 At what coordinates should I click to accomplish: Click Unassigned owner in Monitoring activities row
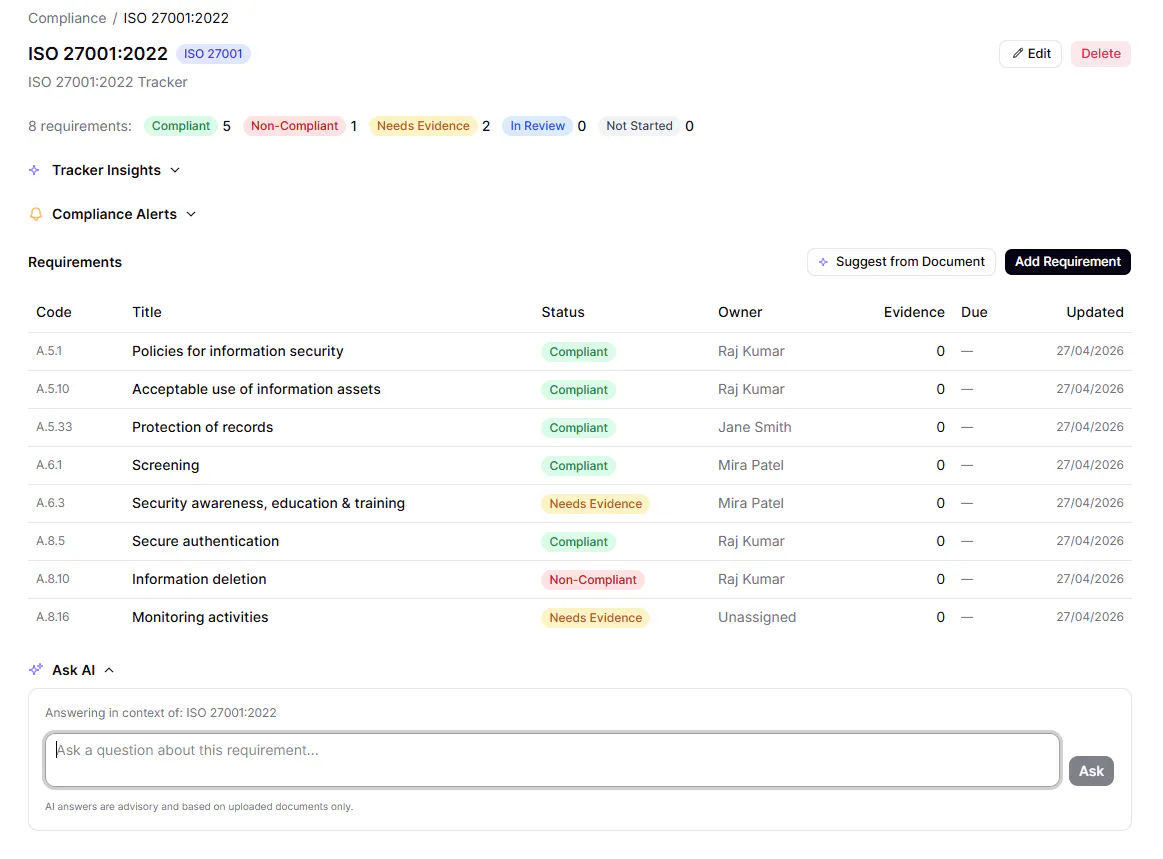pos(757,617)
